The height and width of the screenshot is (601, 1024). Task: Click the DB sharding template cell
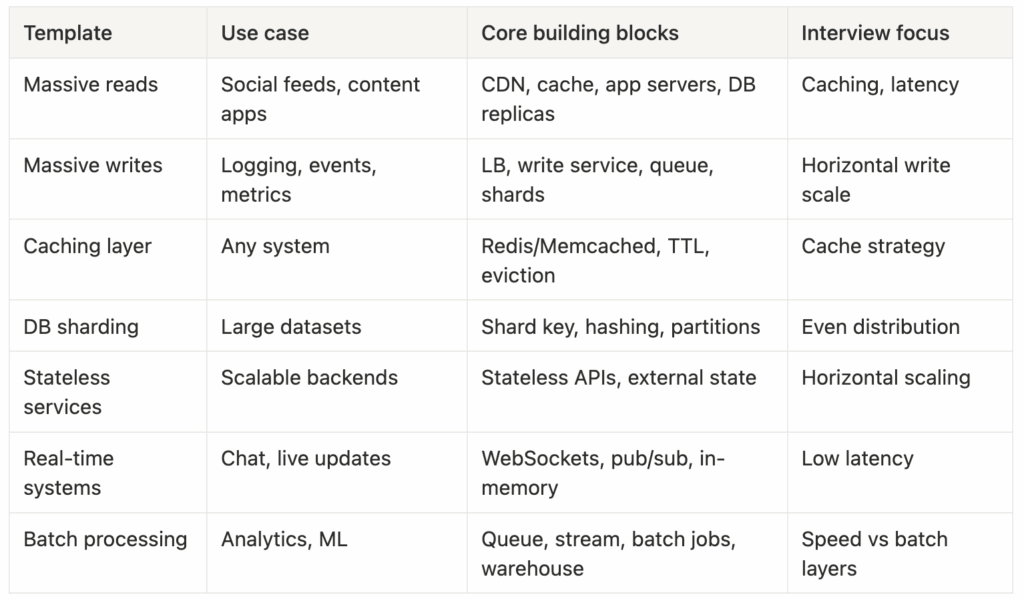pos(81,327)
